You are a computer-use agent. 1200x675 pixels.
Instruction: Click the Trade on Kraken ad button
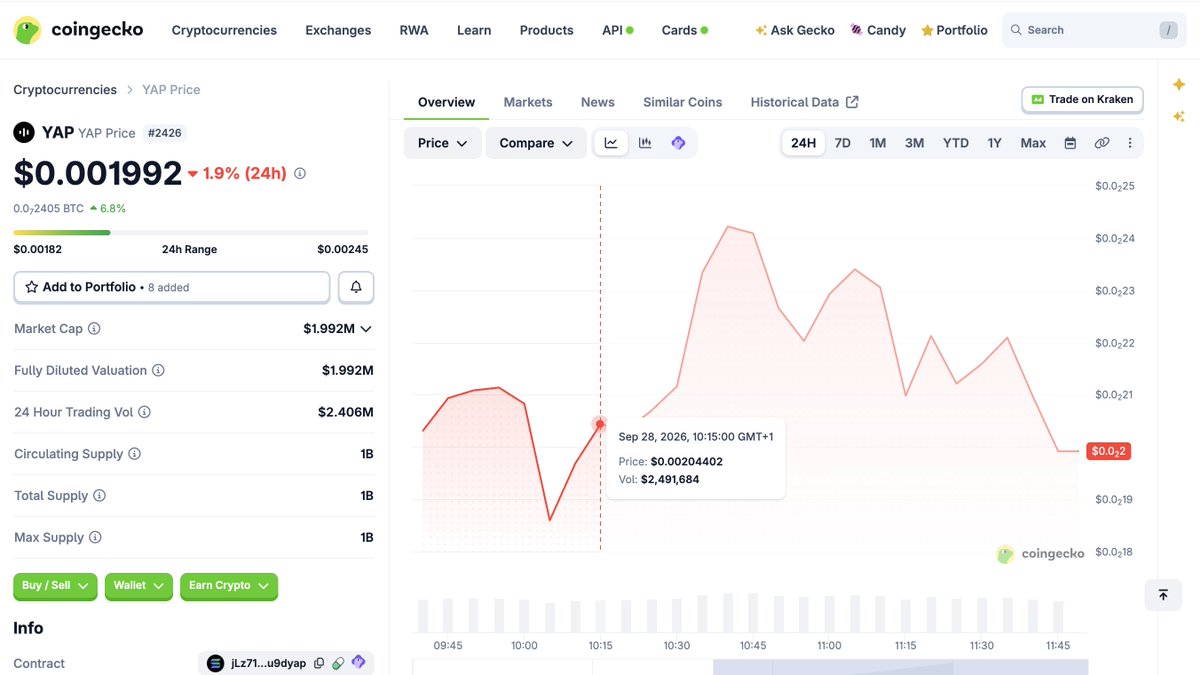[x=1082, y=100]
